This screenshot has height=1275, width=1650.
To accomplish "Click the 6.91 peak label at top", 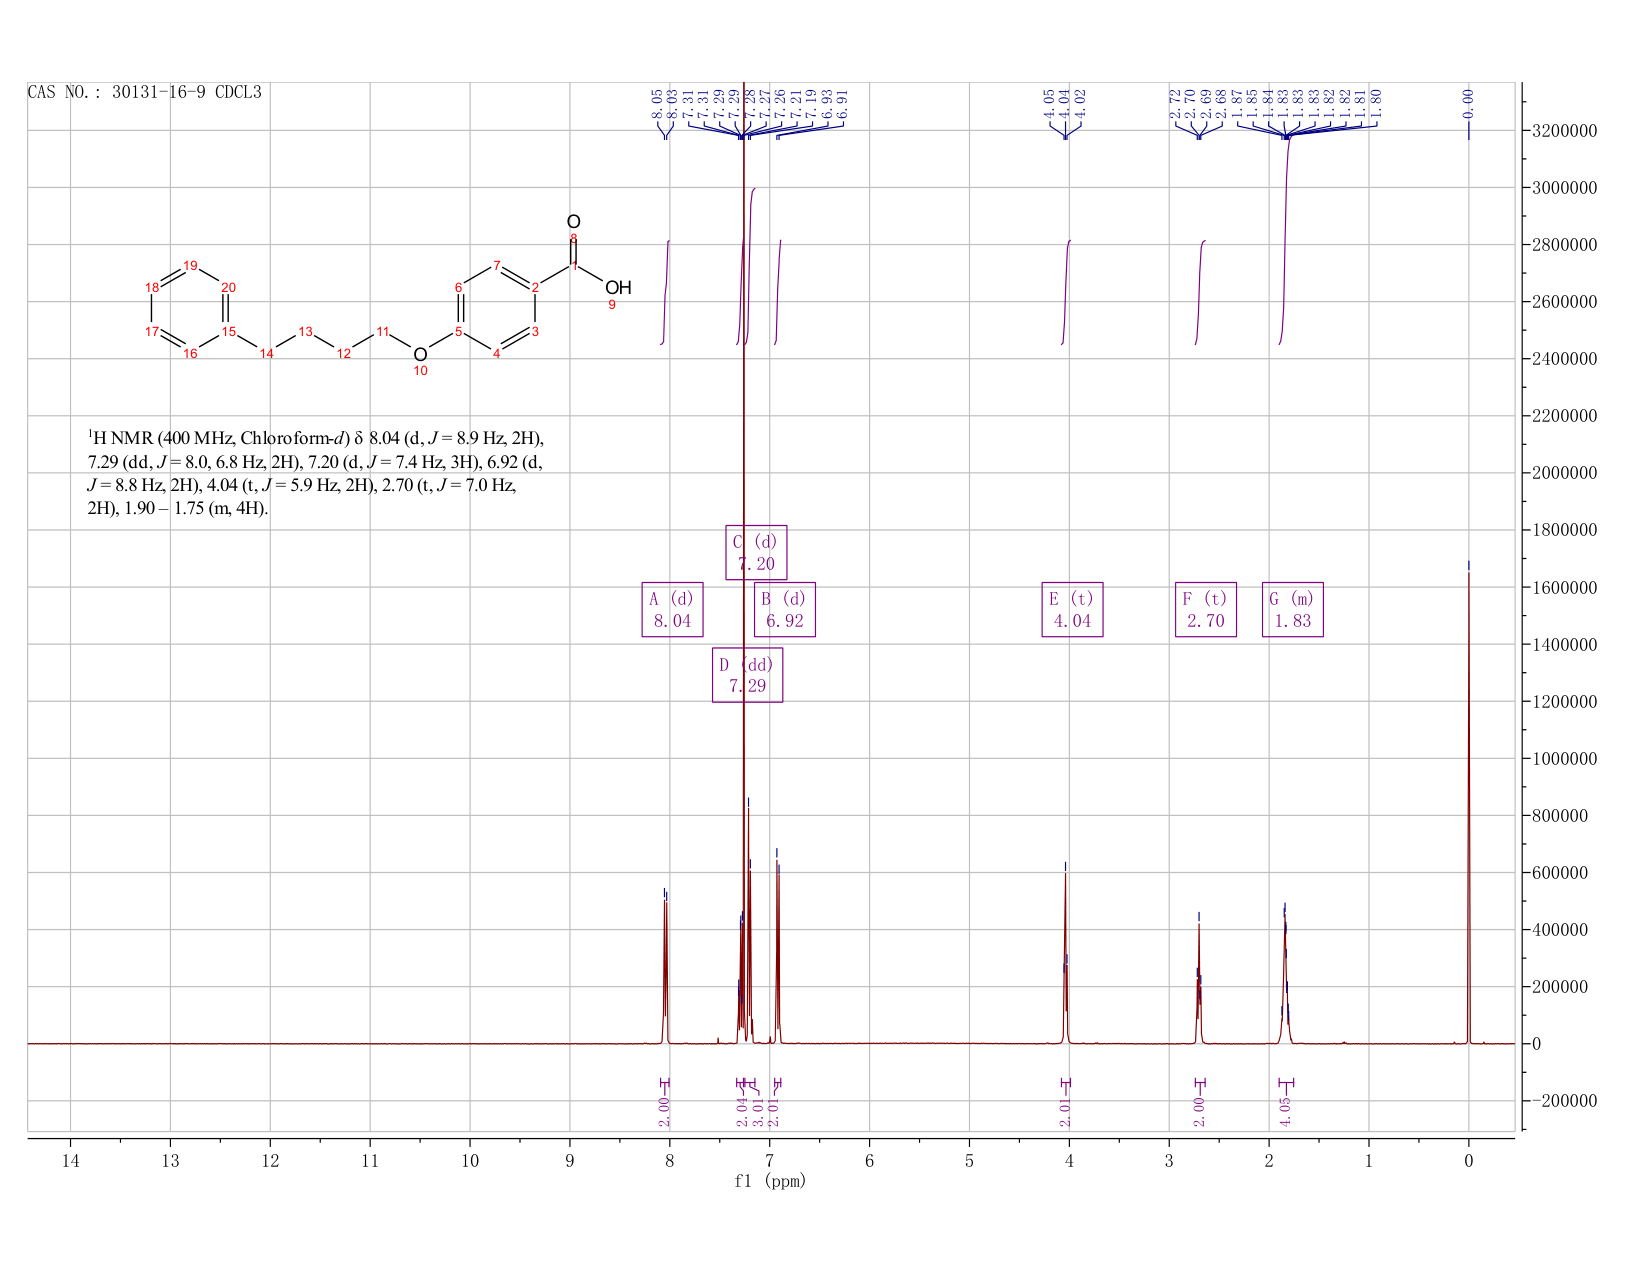I will click(842, 103).
